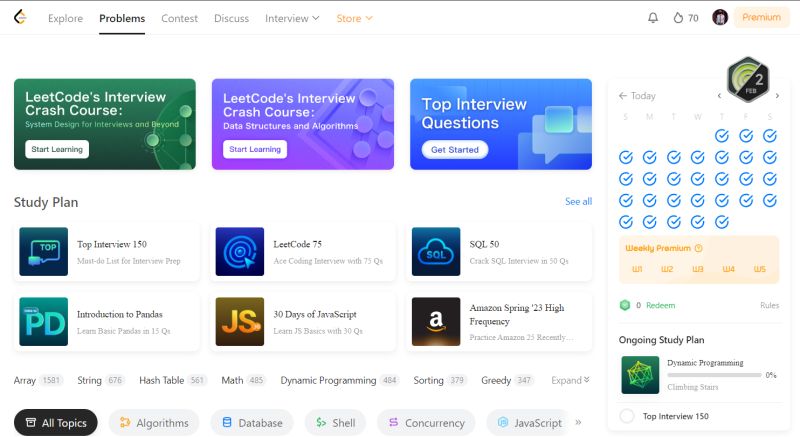
Task: Show more categories with double arrow
Action: pos(578,422)
